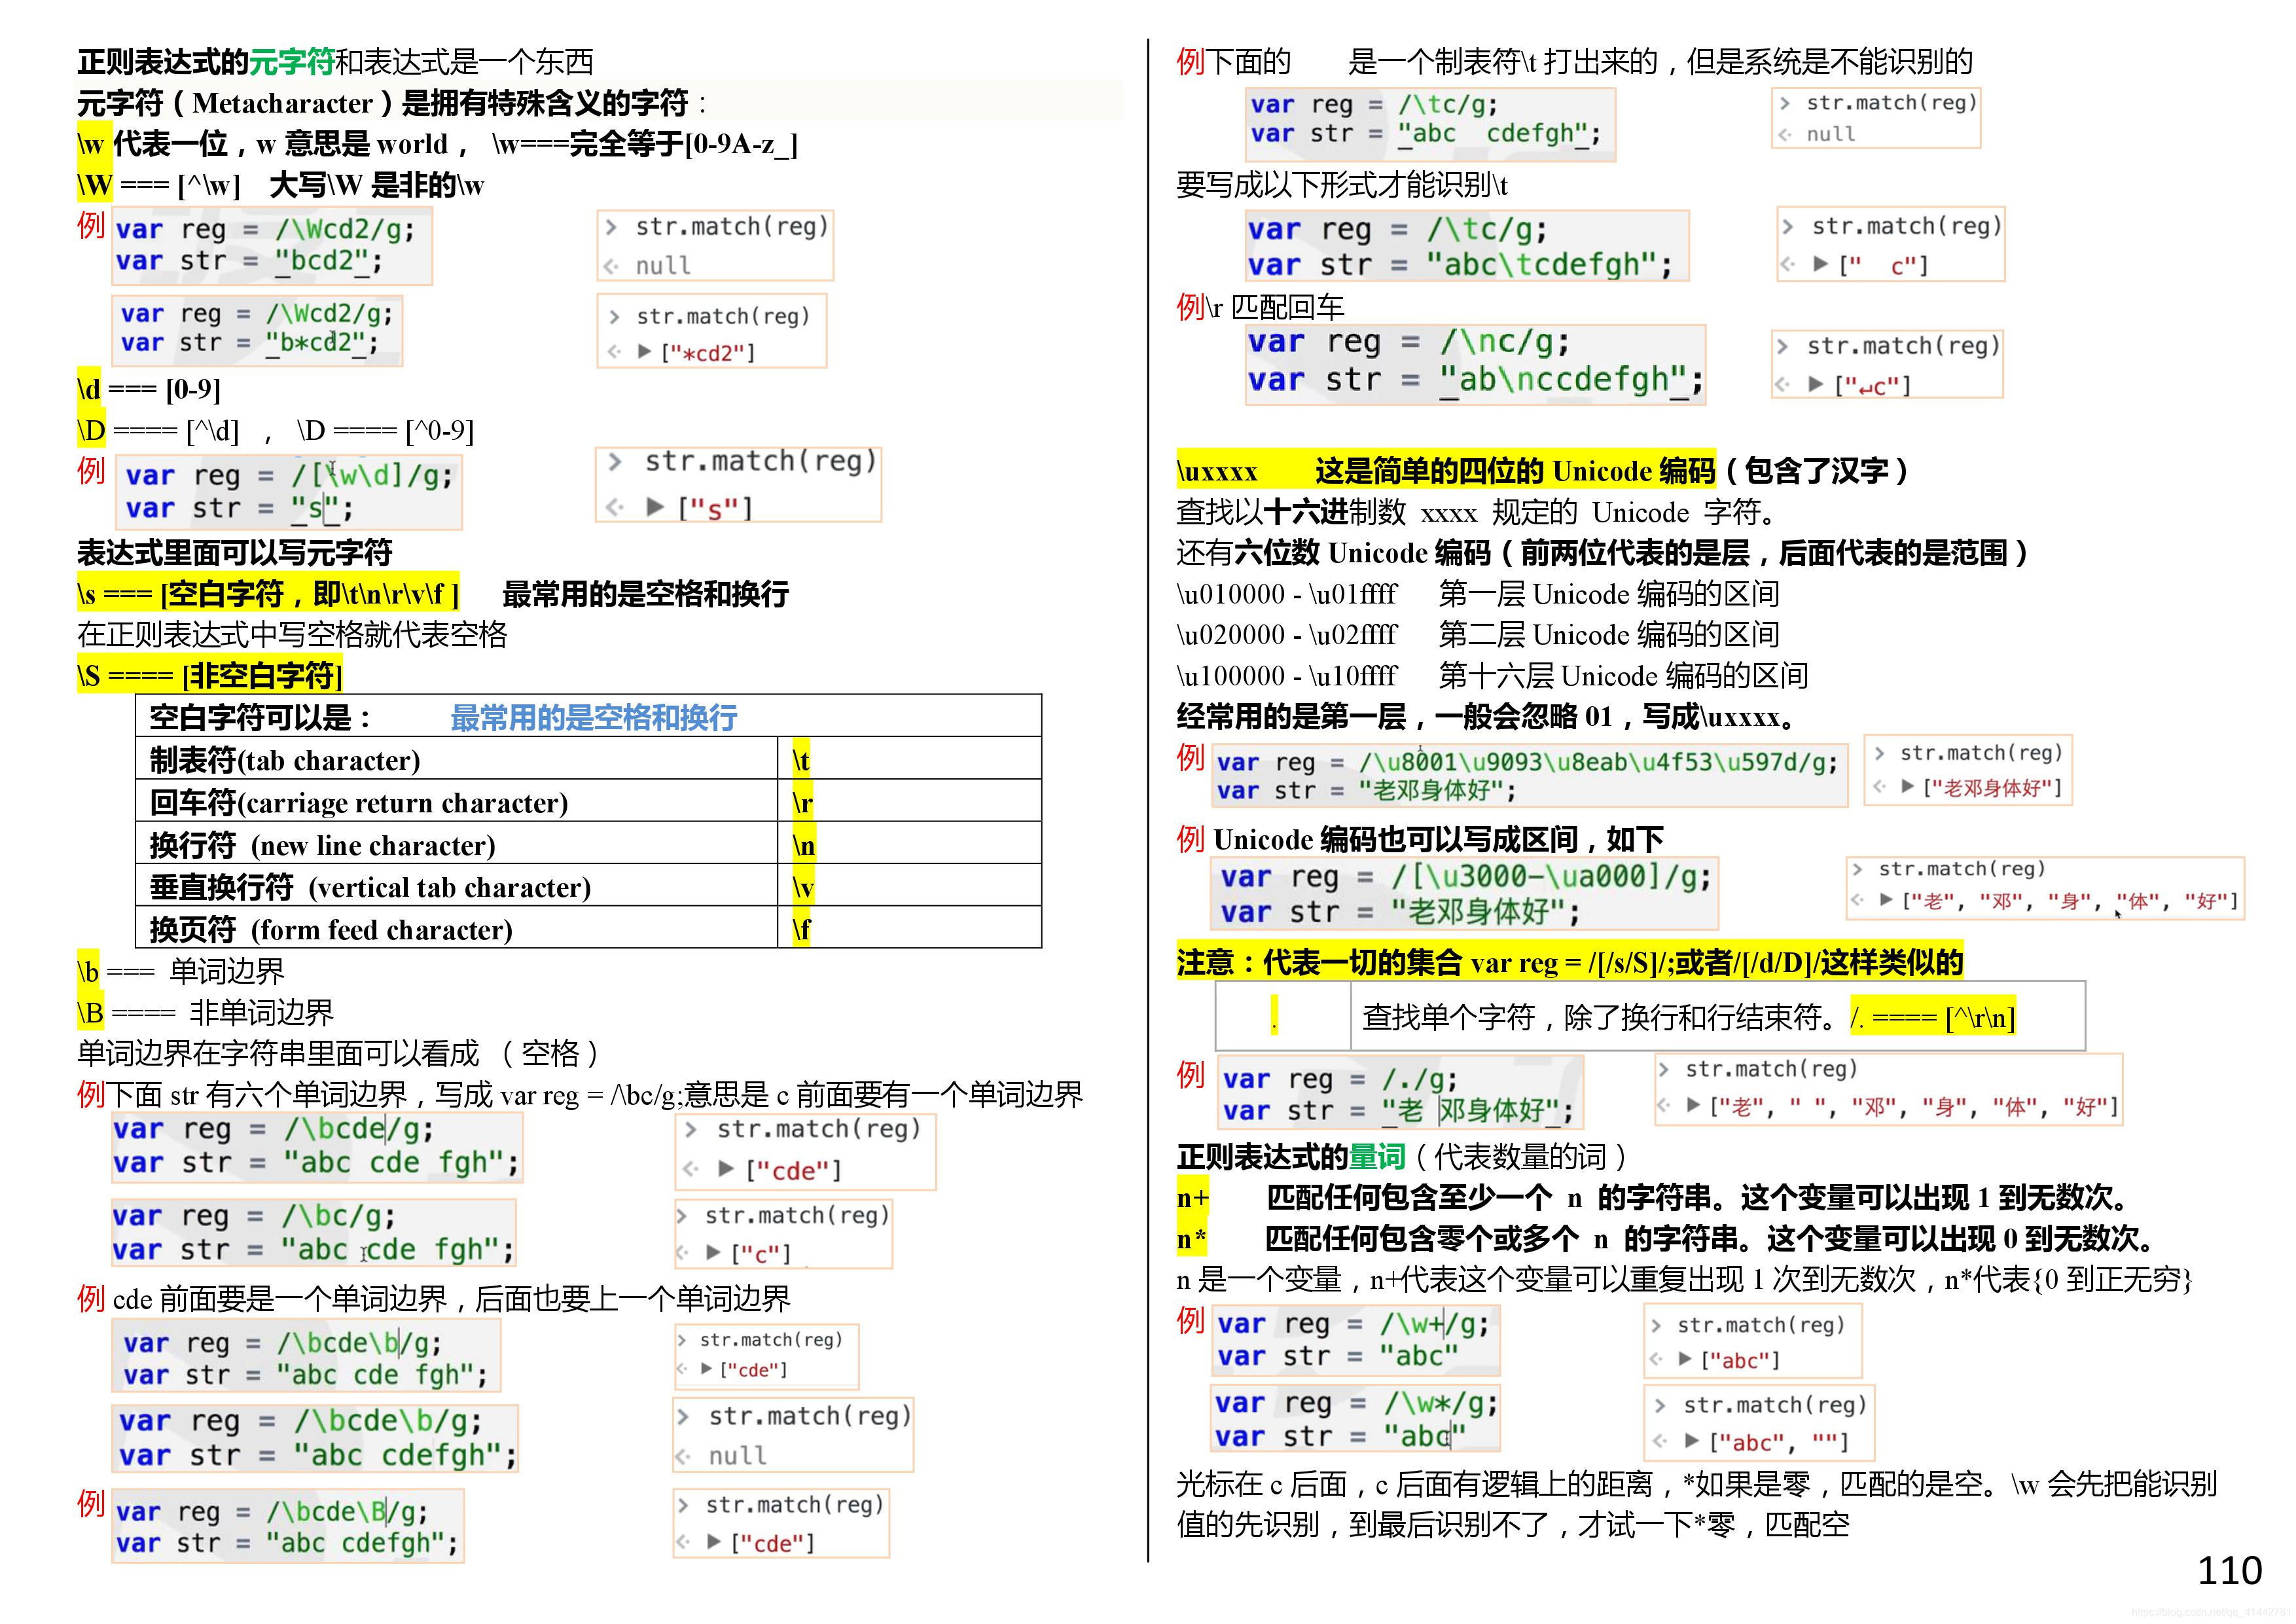This screenshot has width=2296, height=1624.
Task: Click the text 表达式里面可以写元字符
Action: [x=235, y=553]
